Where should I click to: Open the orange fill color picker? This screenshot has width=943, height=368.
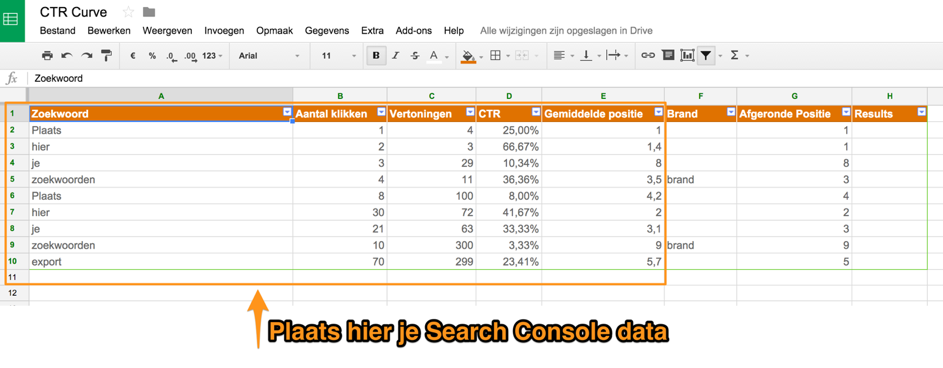[468, 56]
